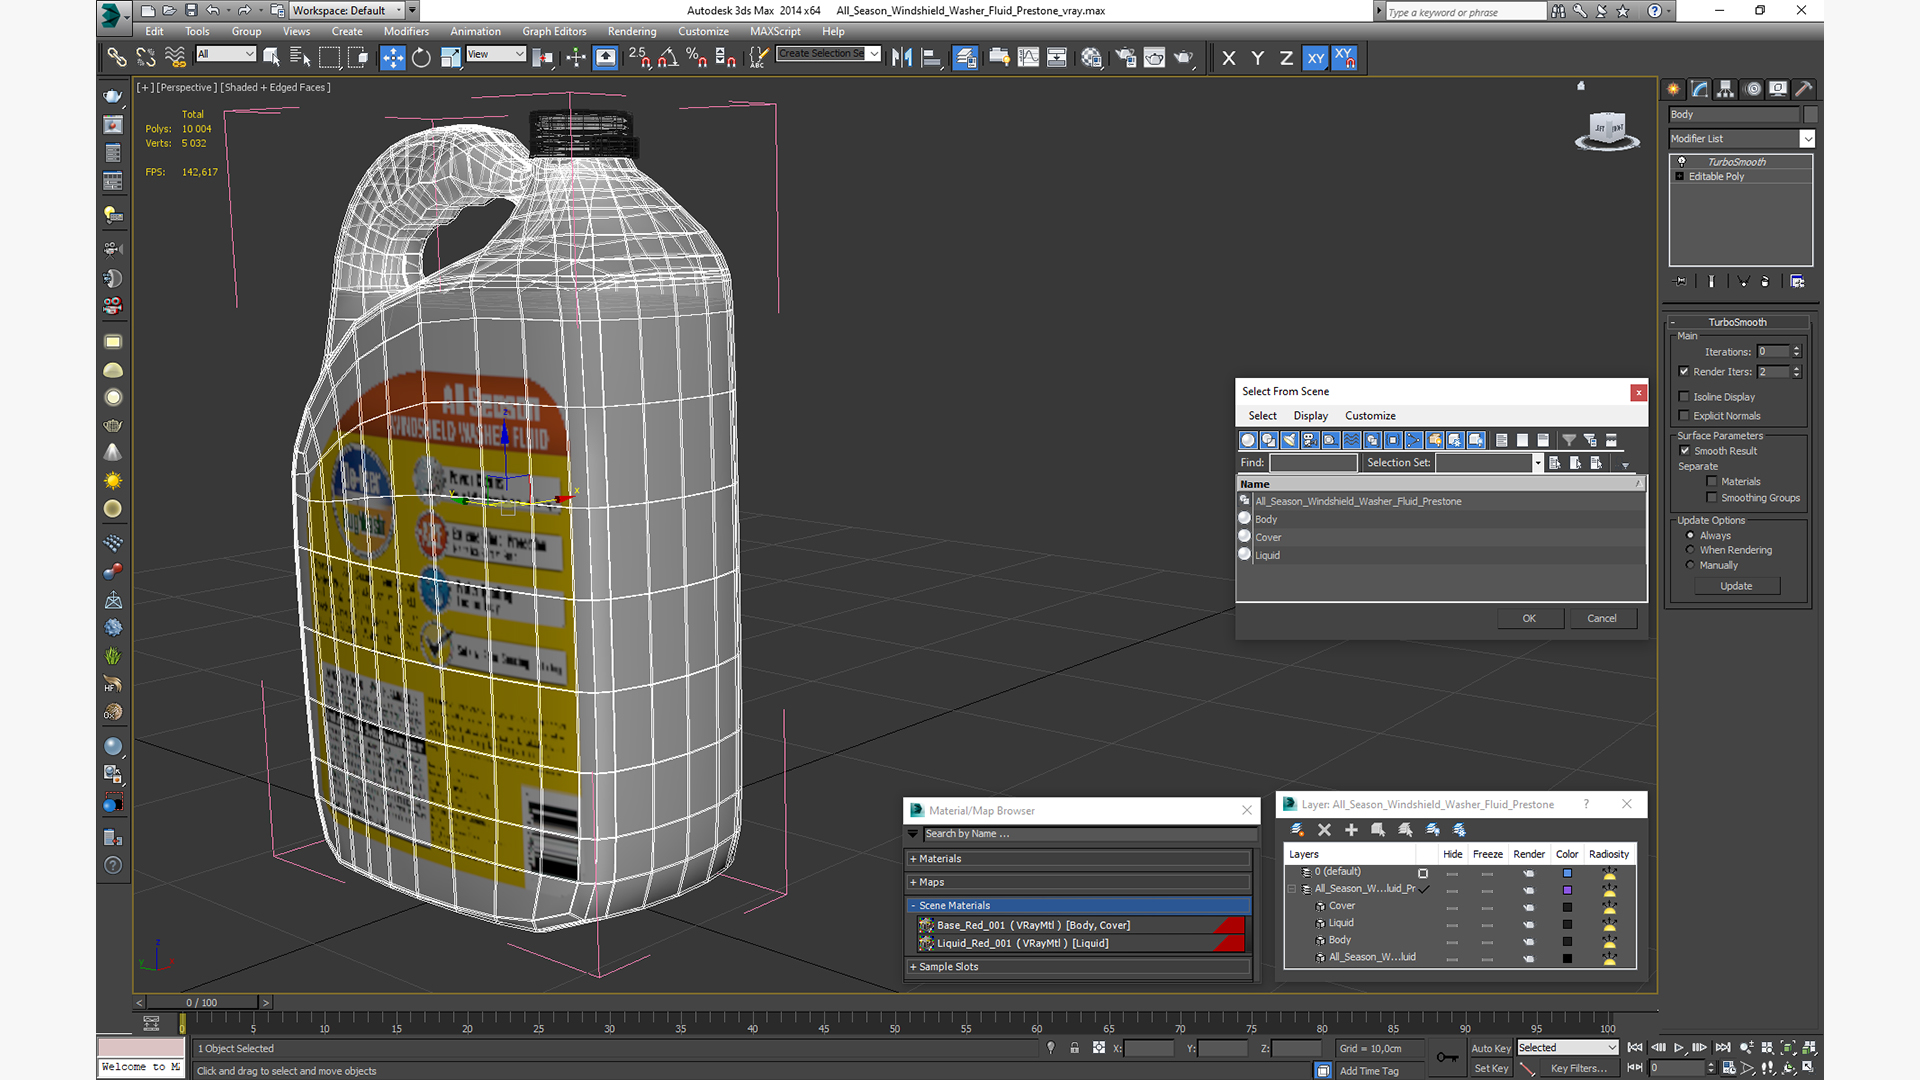The image size is (1920, 1080).
Task: Open the Workspace Default dropdown
Action: point(347,10)
